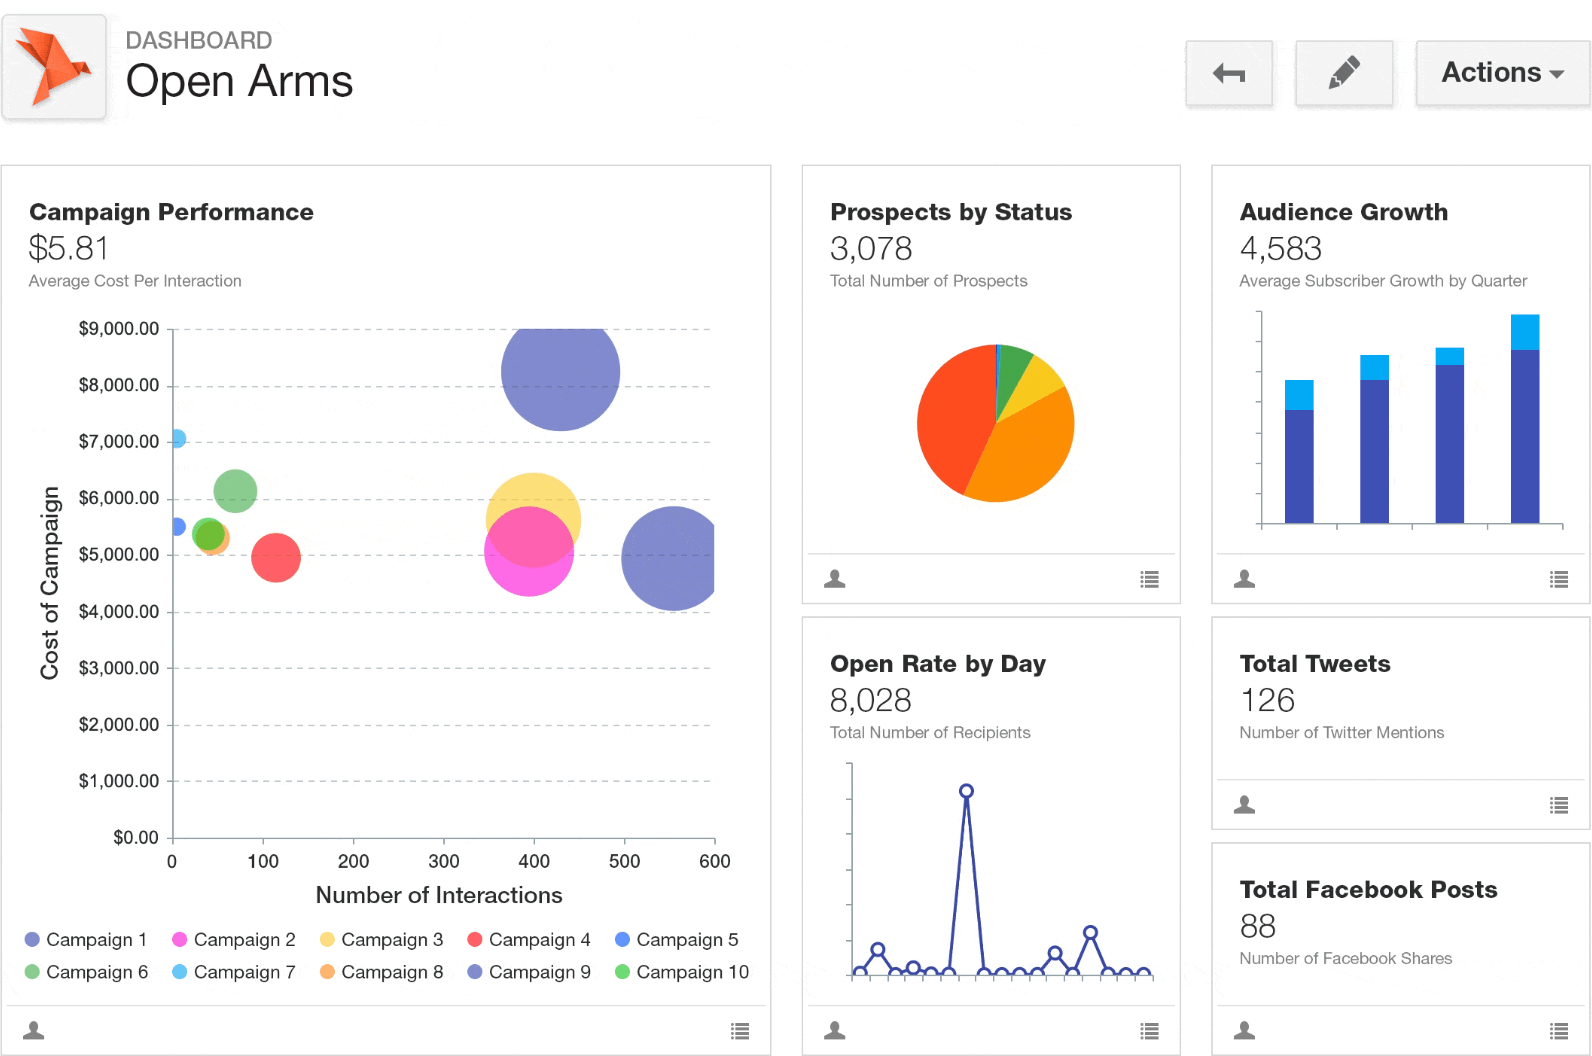Click the Audience Growth title
Screen dimensions: 1592x1056
click(x=1343, y=212)
